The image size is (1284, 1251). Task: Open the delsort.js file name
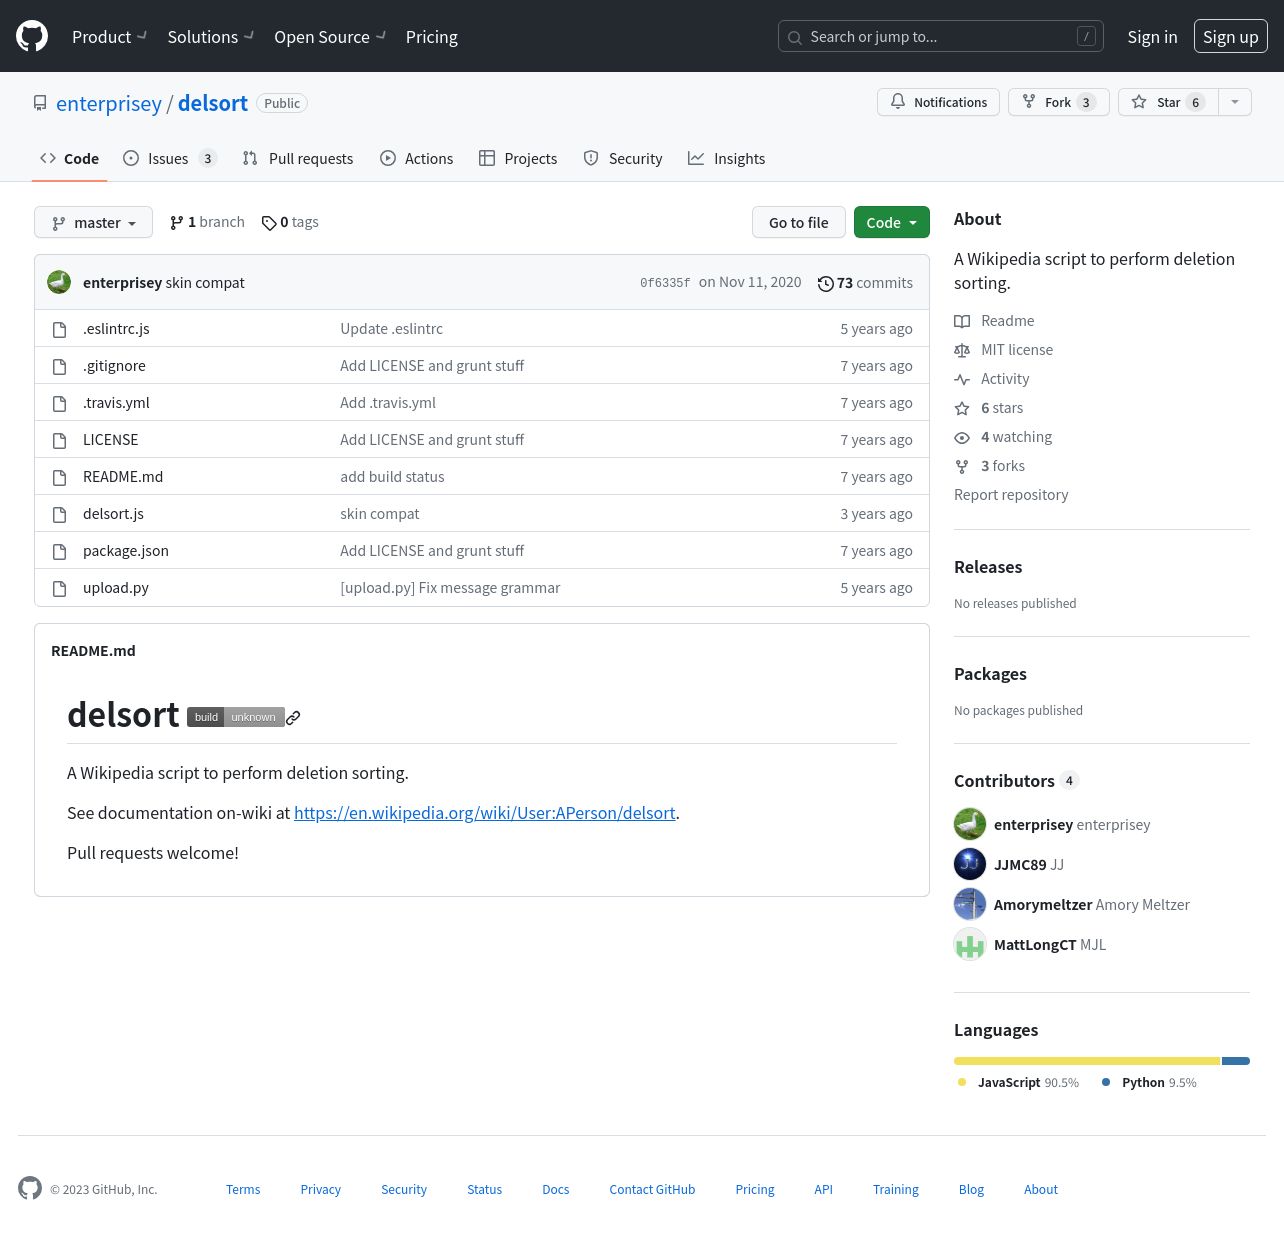113,514
